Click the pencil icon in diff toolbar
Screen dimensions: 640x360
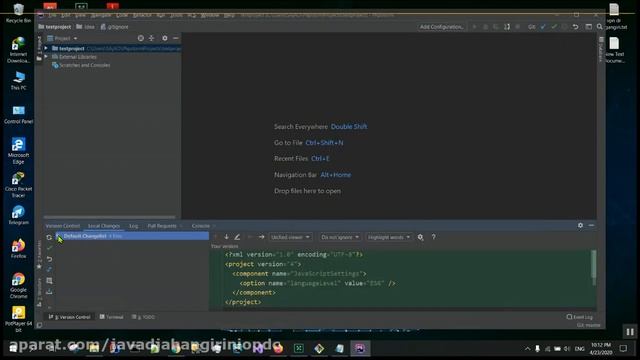[237, 237]
